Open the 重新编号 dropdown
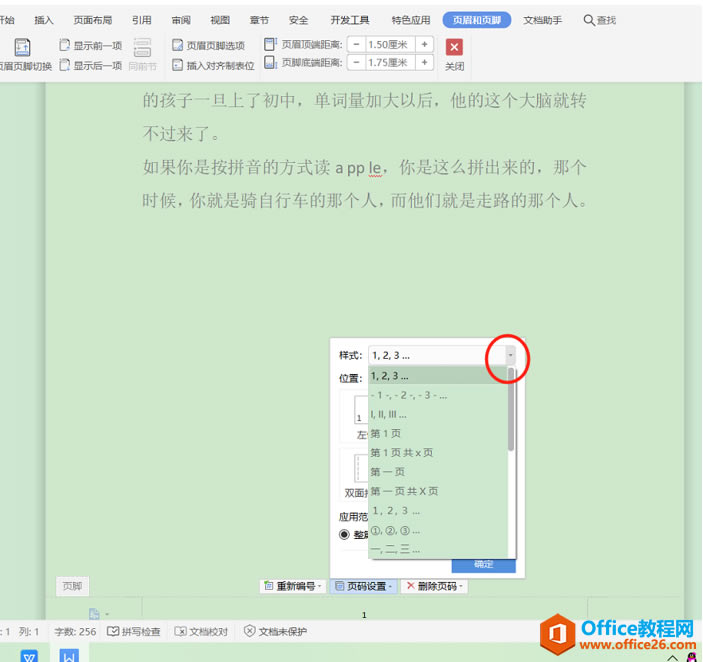This screenshot has height=662, width=703. [x=293, y=586]
